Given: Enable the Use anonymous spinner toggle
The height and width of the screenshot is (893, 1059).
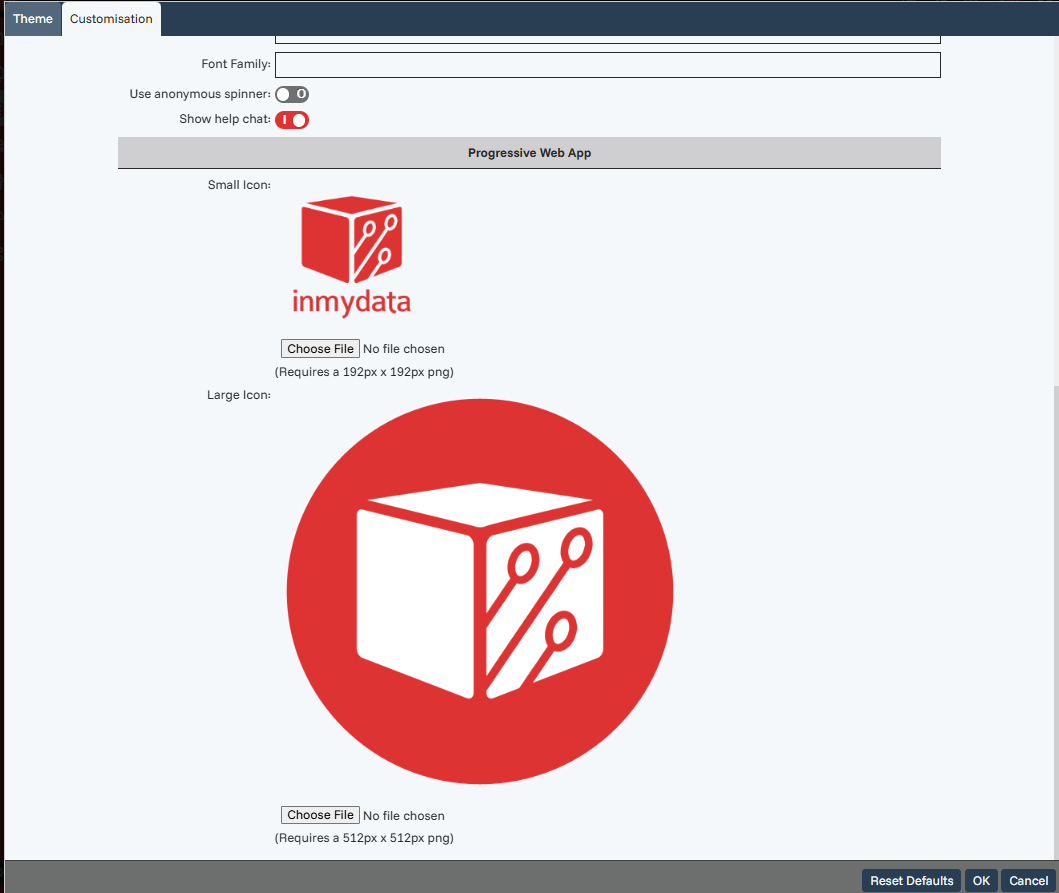Looking at the screenshot, I should pos(292,94).
